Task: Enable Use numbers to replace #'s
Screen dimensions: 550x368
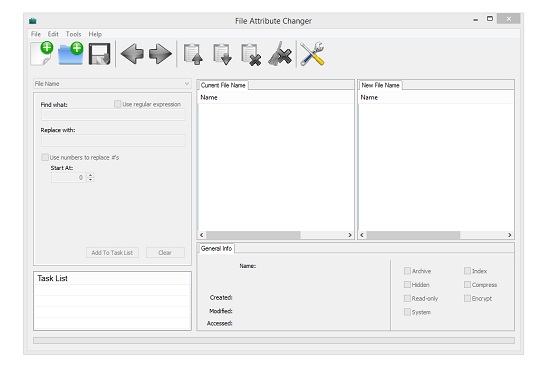Action: click(45, 157)
